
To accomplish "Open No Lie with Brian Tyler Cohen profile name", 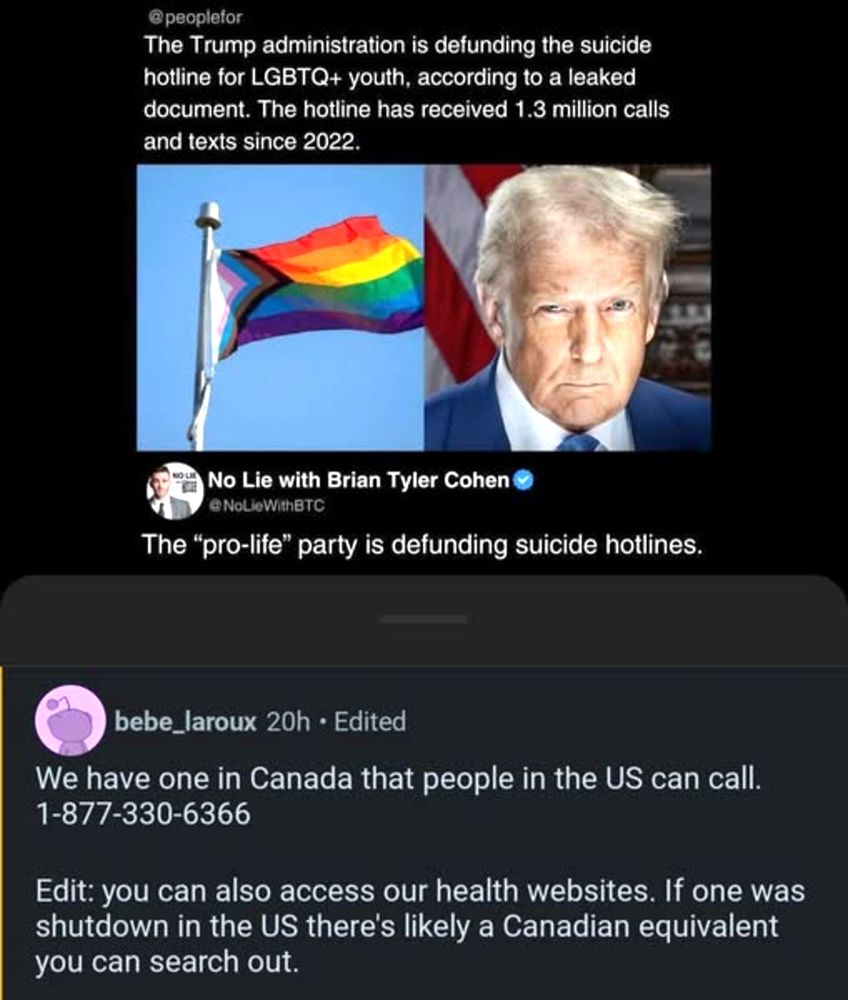I will 359,480.
